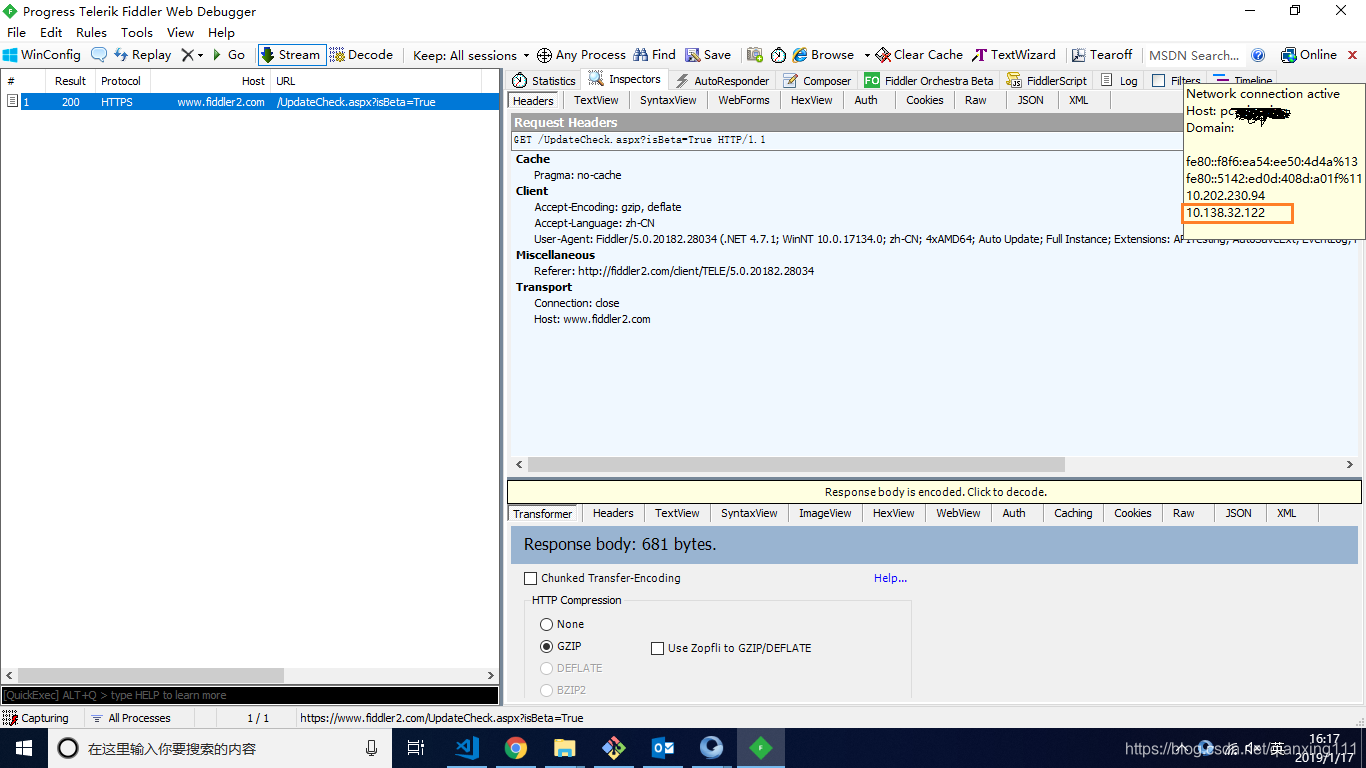
Task: Click request headers horizontal scrollbar
Action: 796,465
